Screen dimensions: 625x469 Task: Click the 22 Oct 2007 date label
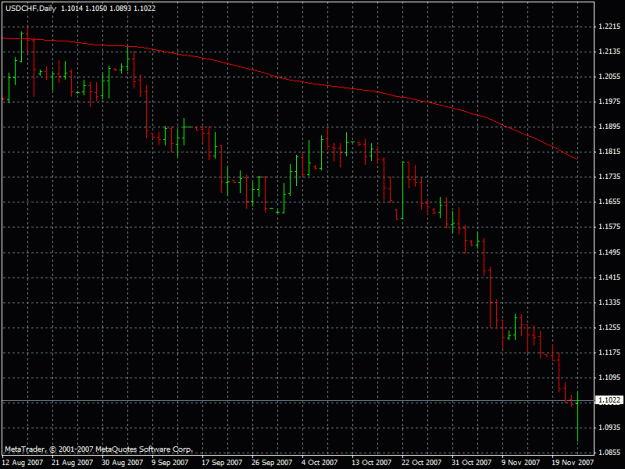coord(421,462)
